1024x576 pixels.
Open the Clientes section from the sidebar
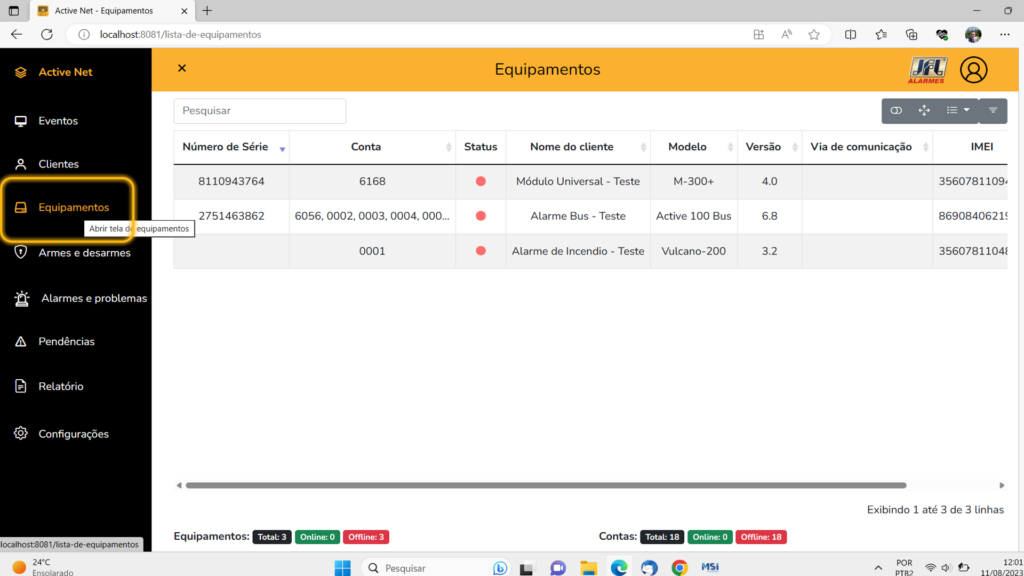click(x=21, y=163)
